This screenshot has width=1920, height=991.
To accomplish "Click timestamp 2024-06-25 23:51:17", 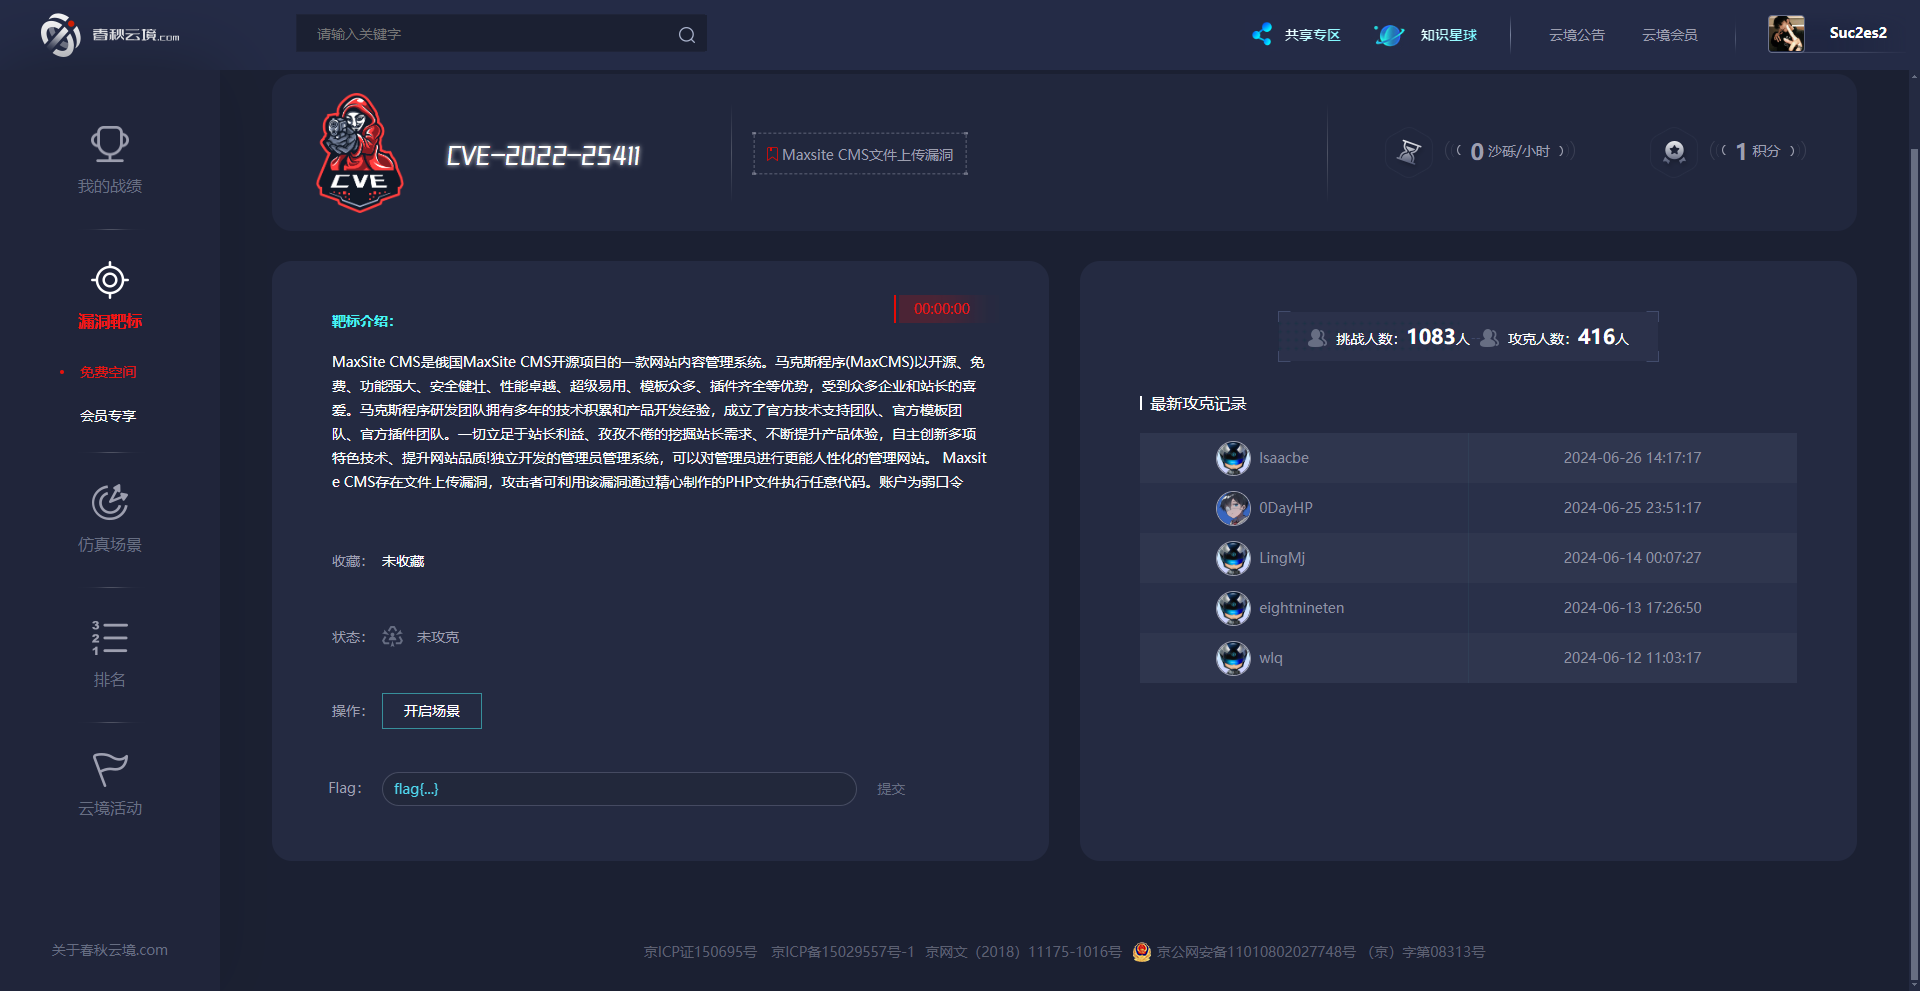I will (1632, 508).
